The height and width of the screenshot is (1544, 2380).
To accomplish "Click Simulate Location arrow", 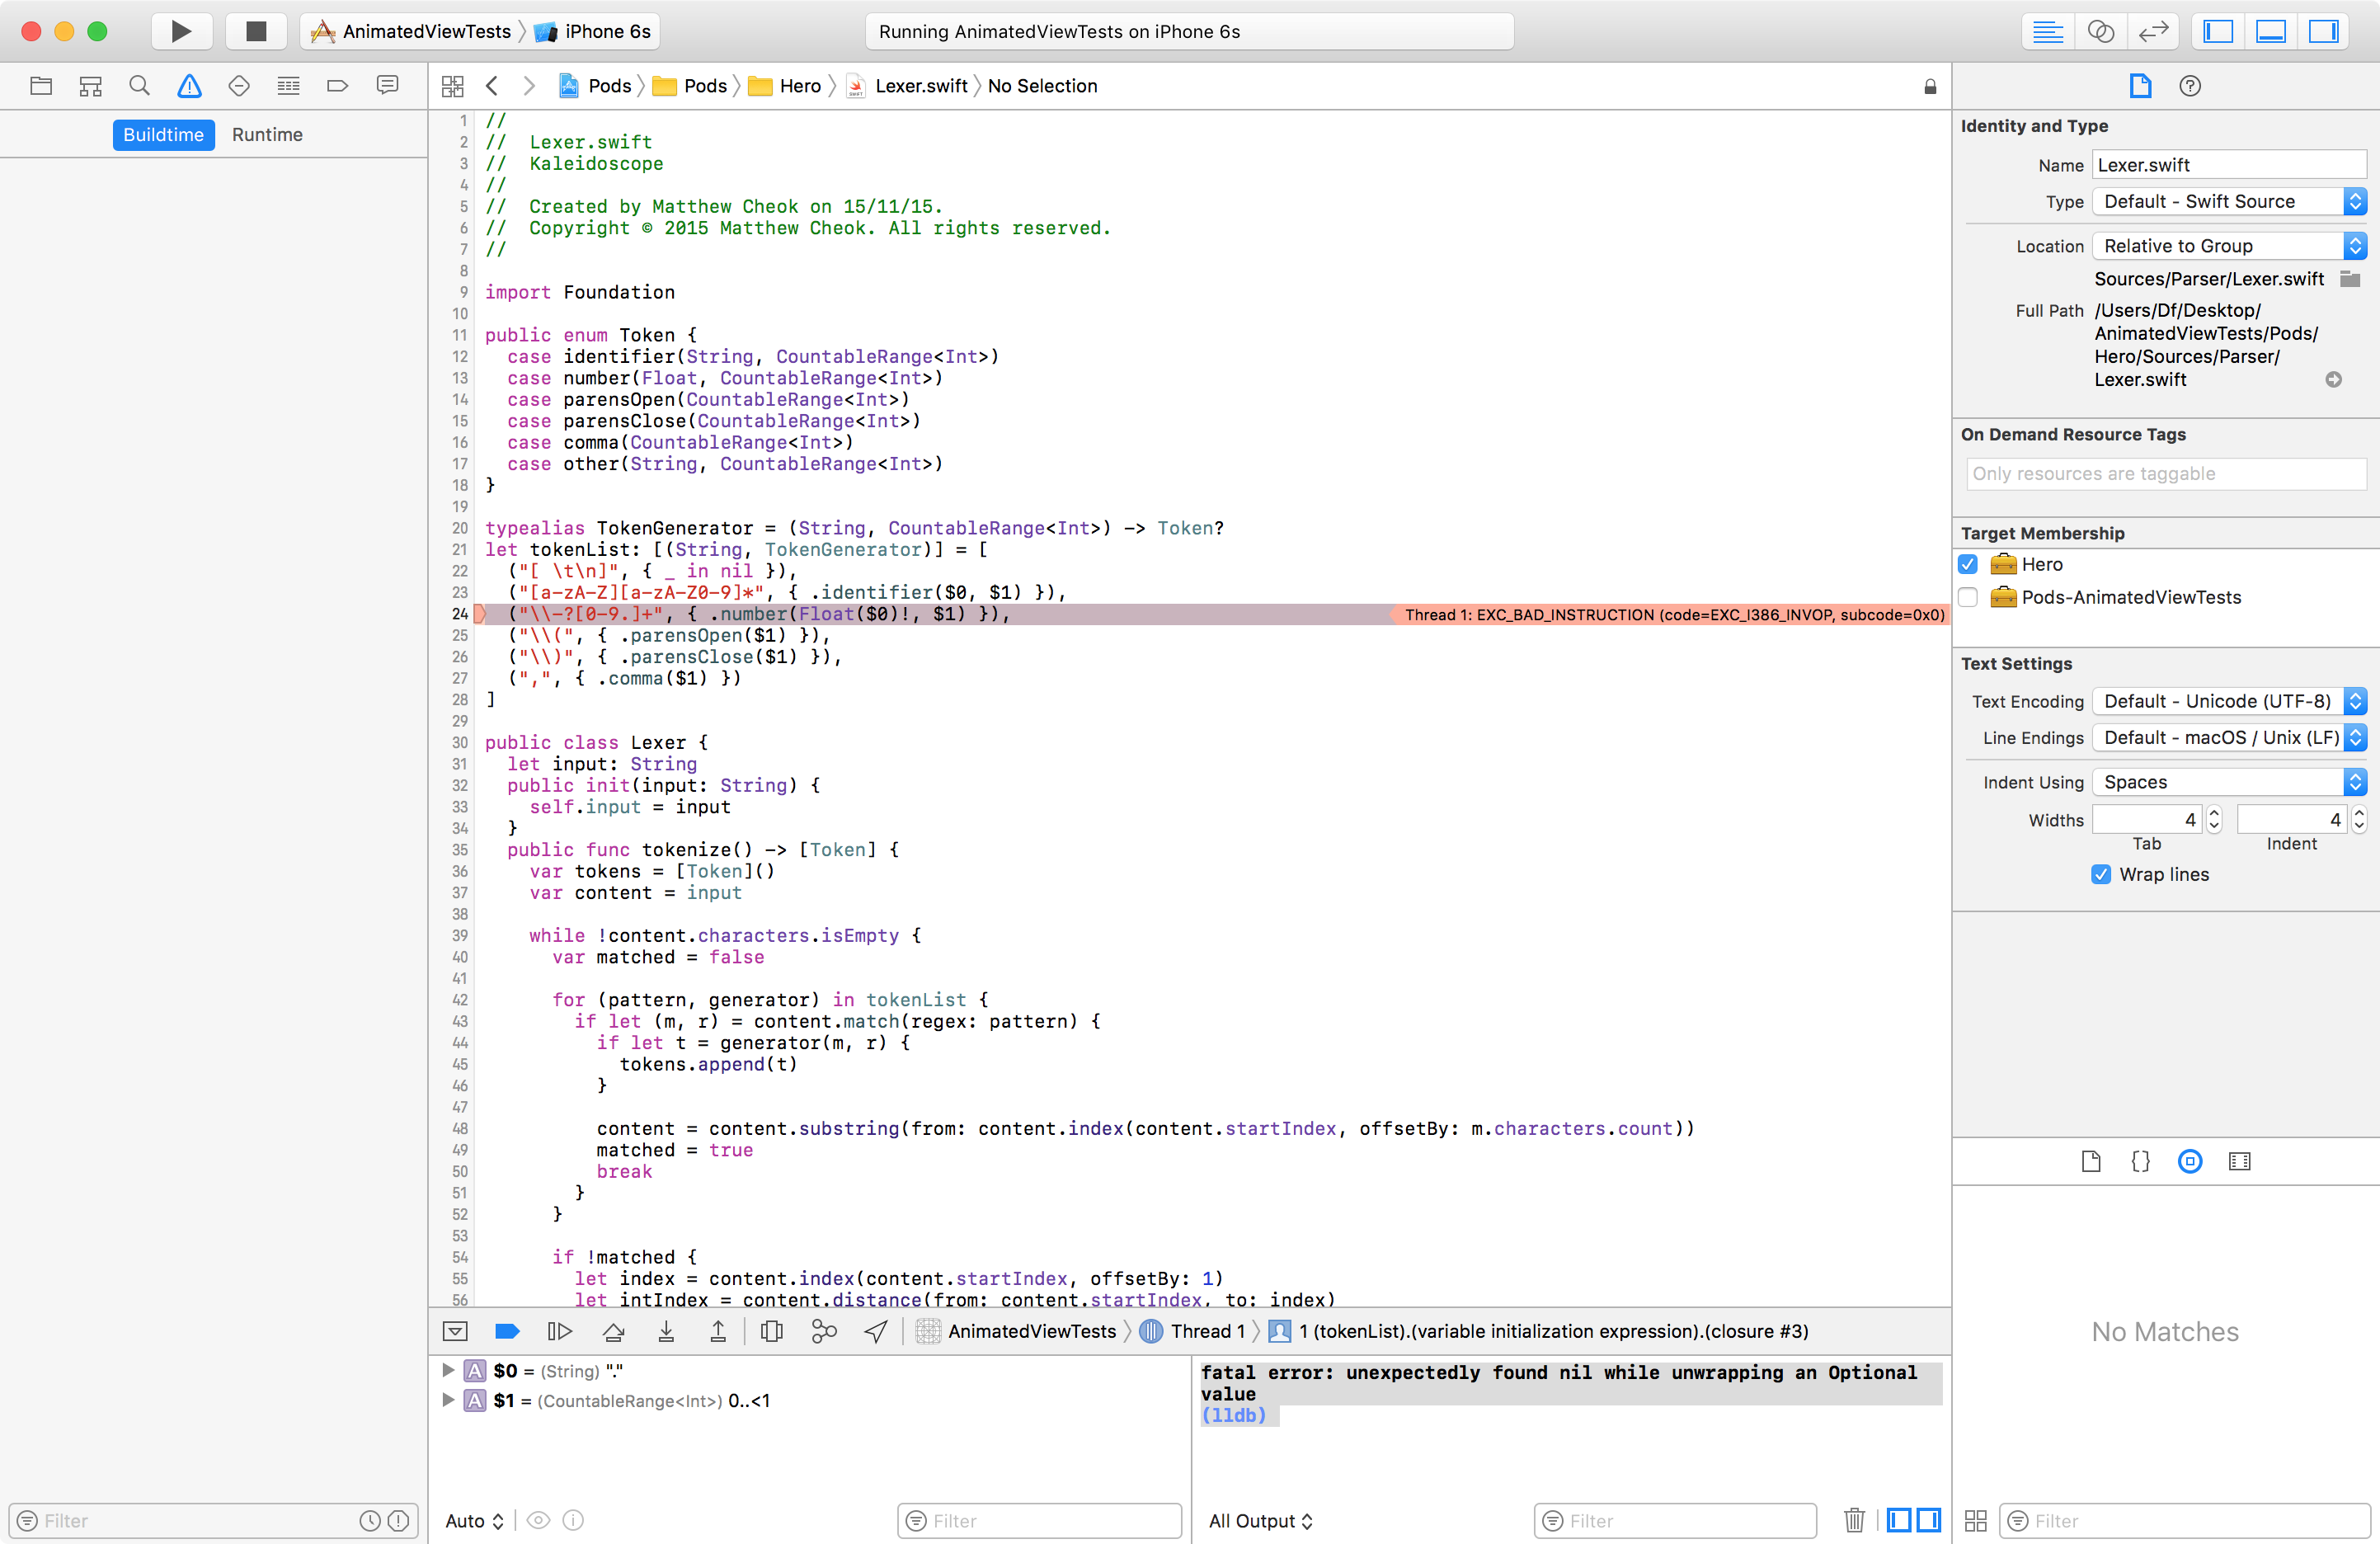I will 876,1331.
